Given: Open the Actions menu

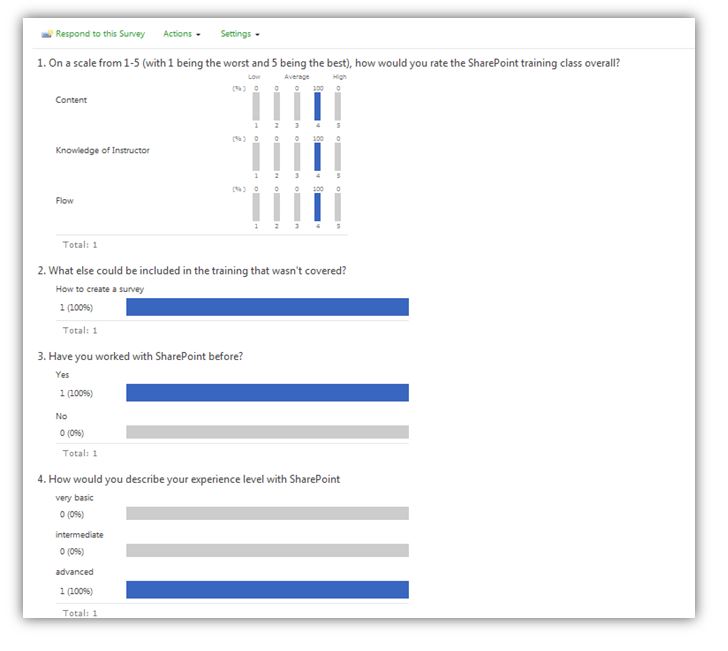Looking at the screenshot, I should (177, 34).
